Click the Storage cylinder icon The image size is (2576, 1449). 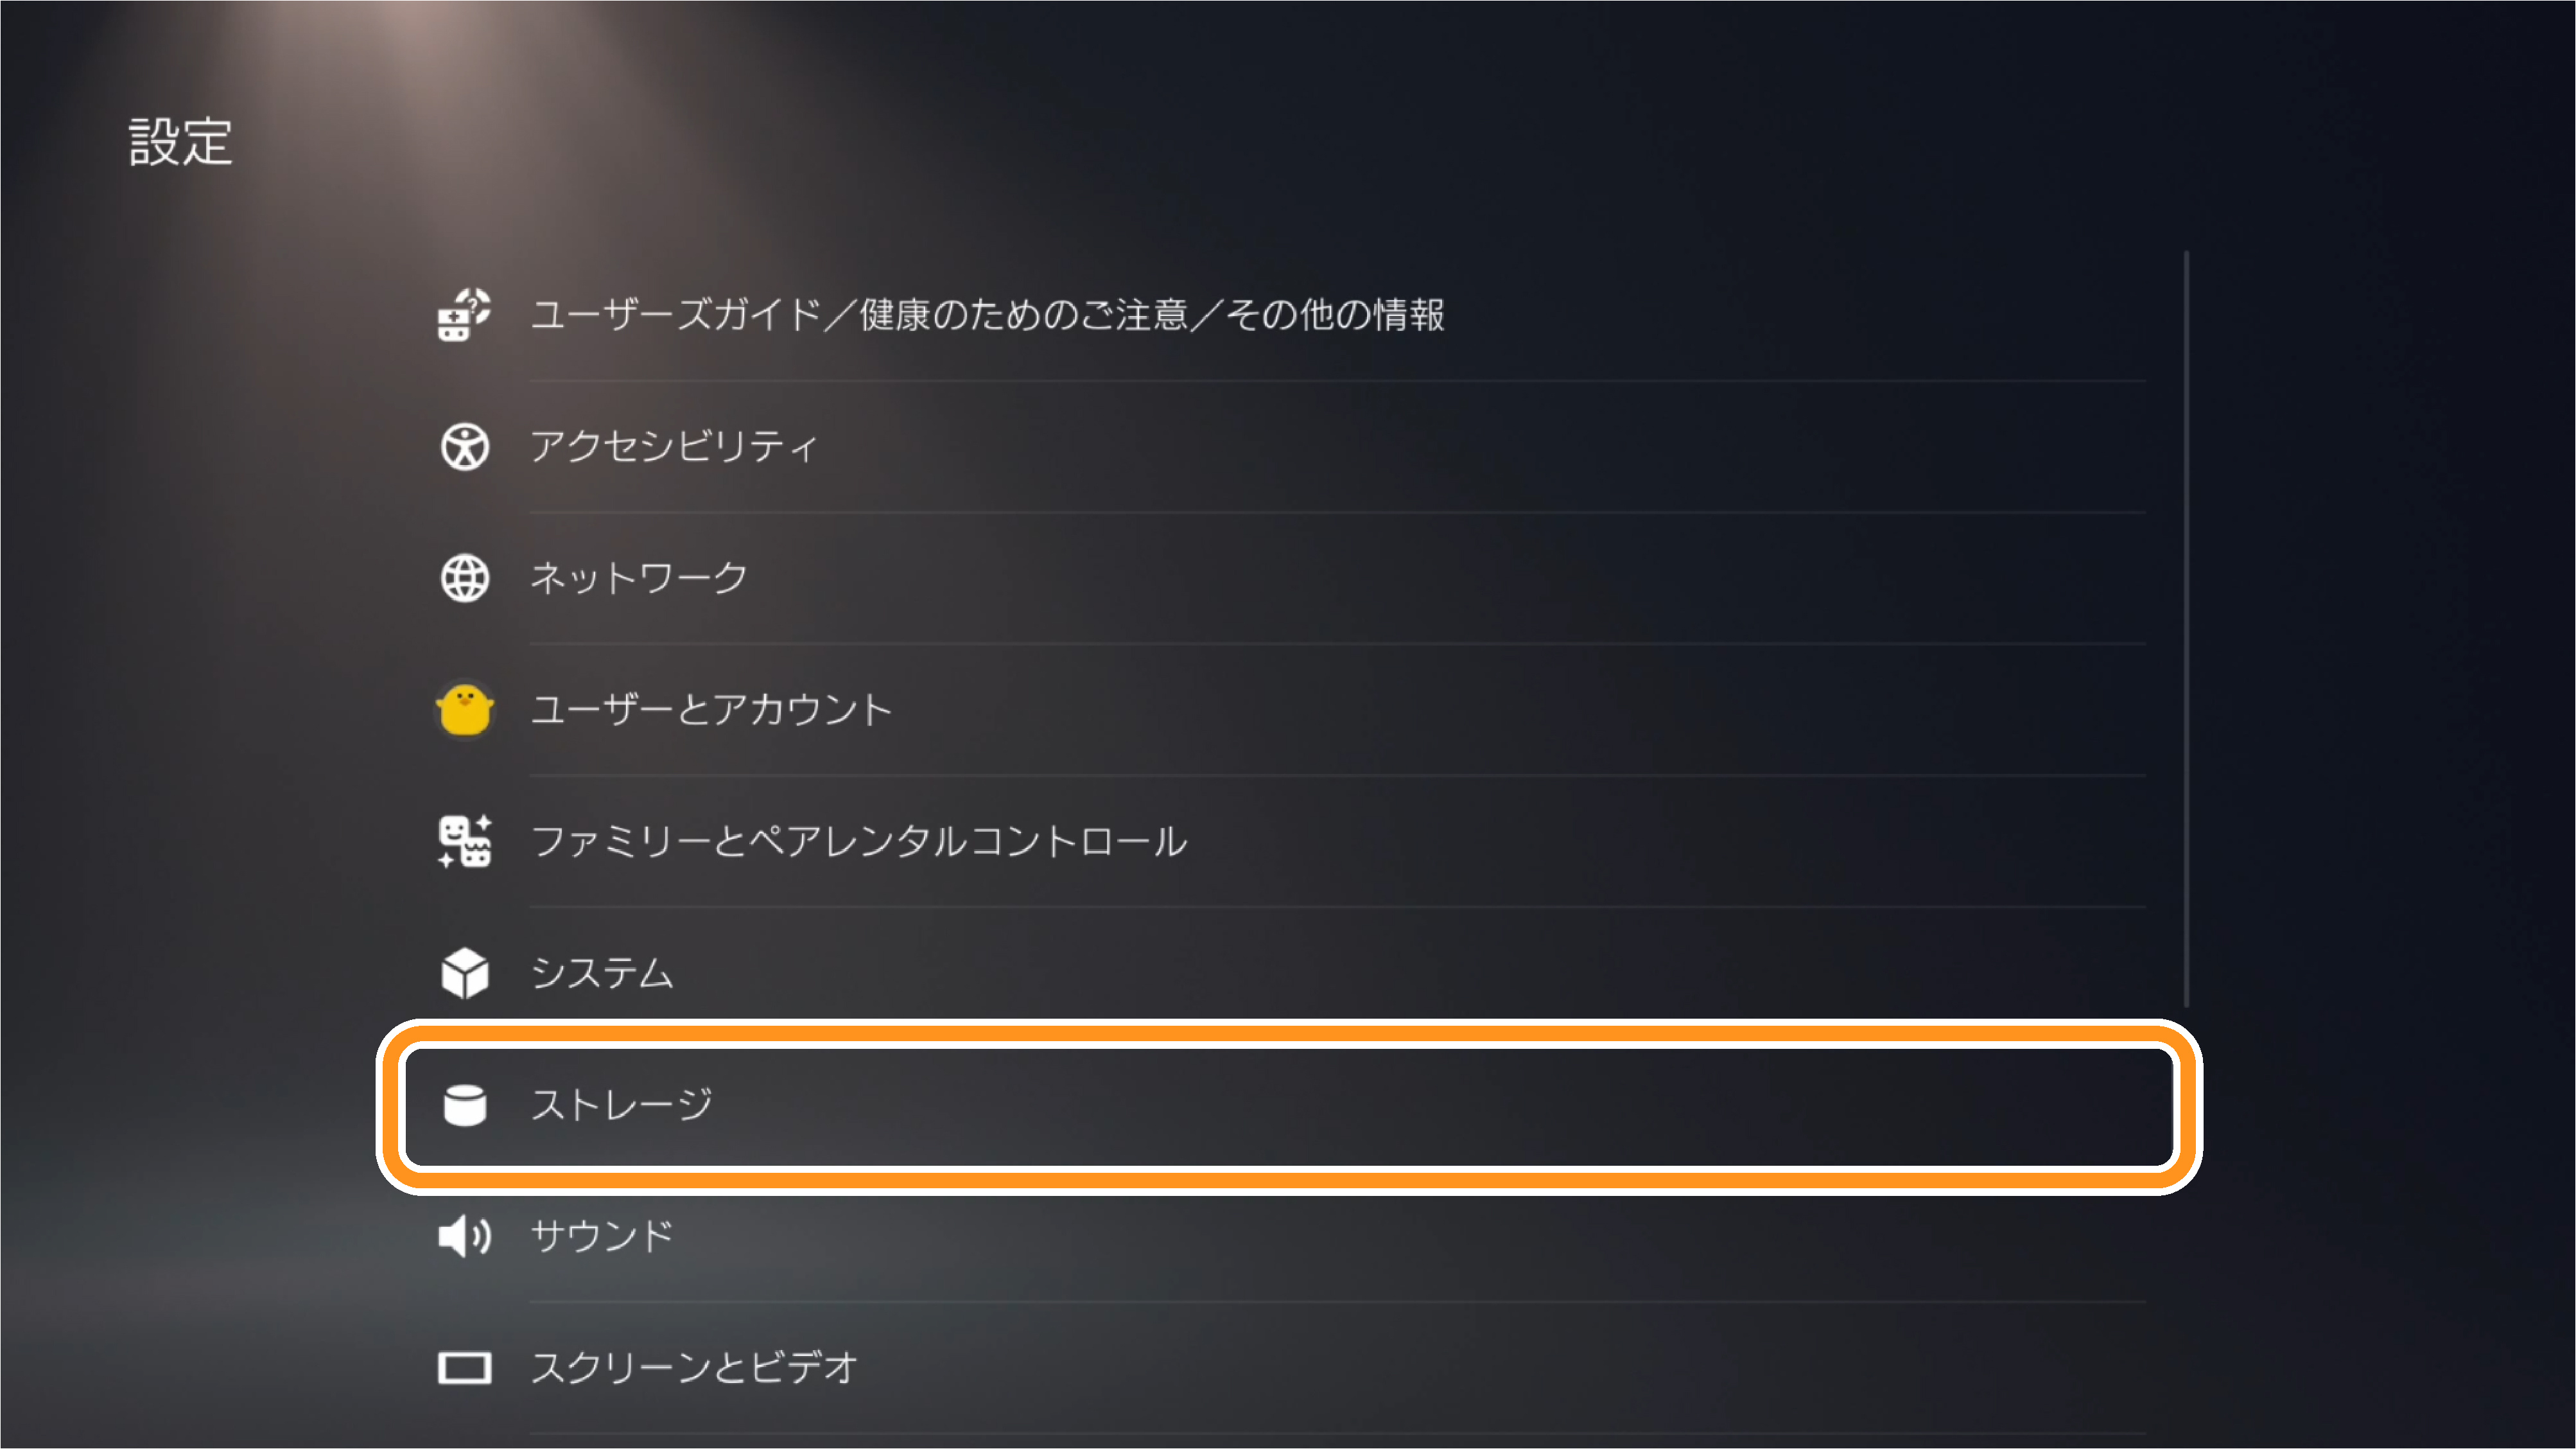464,1105
